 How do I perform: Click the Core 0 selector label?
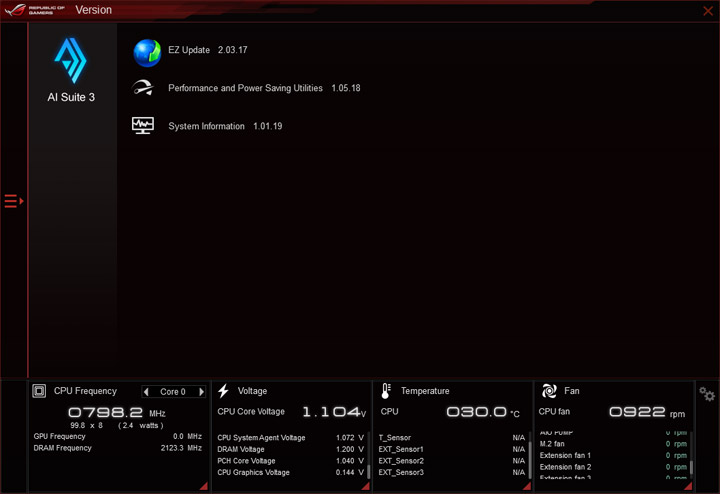(173, 392)
